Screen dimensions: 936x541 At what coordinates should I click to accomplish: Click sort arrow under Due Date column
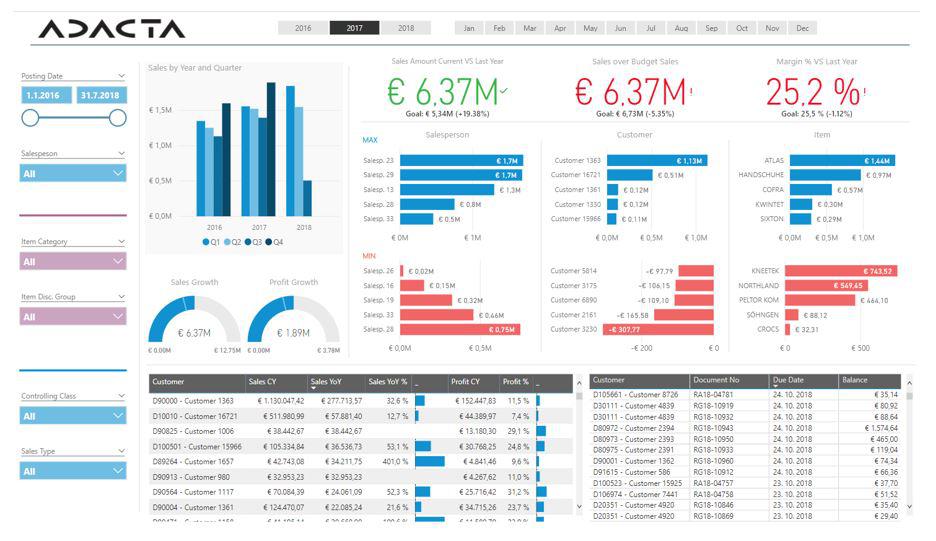point(775,387)
